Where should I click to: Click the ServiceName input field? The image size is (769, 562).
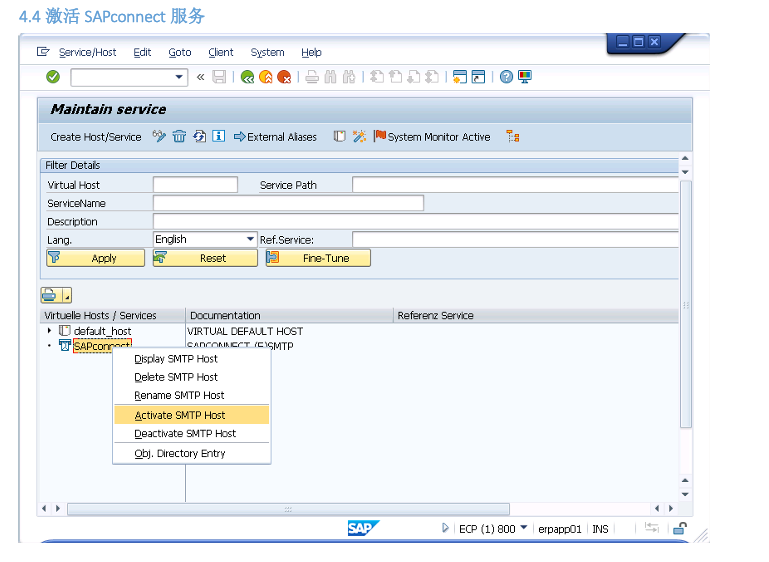coord(288,203)
